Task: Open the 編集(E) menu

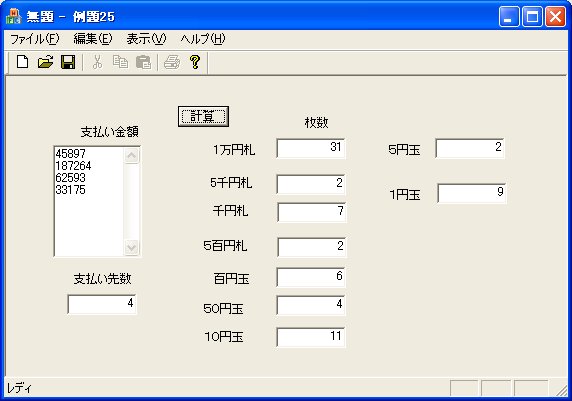Action: pos(93,39)
